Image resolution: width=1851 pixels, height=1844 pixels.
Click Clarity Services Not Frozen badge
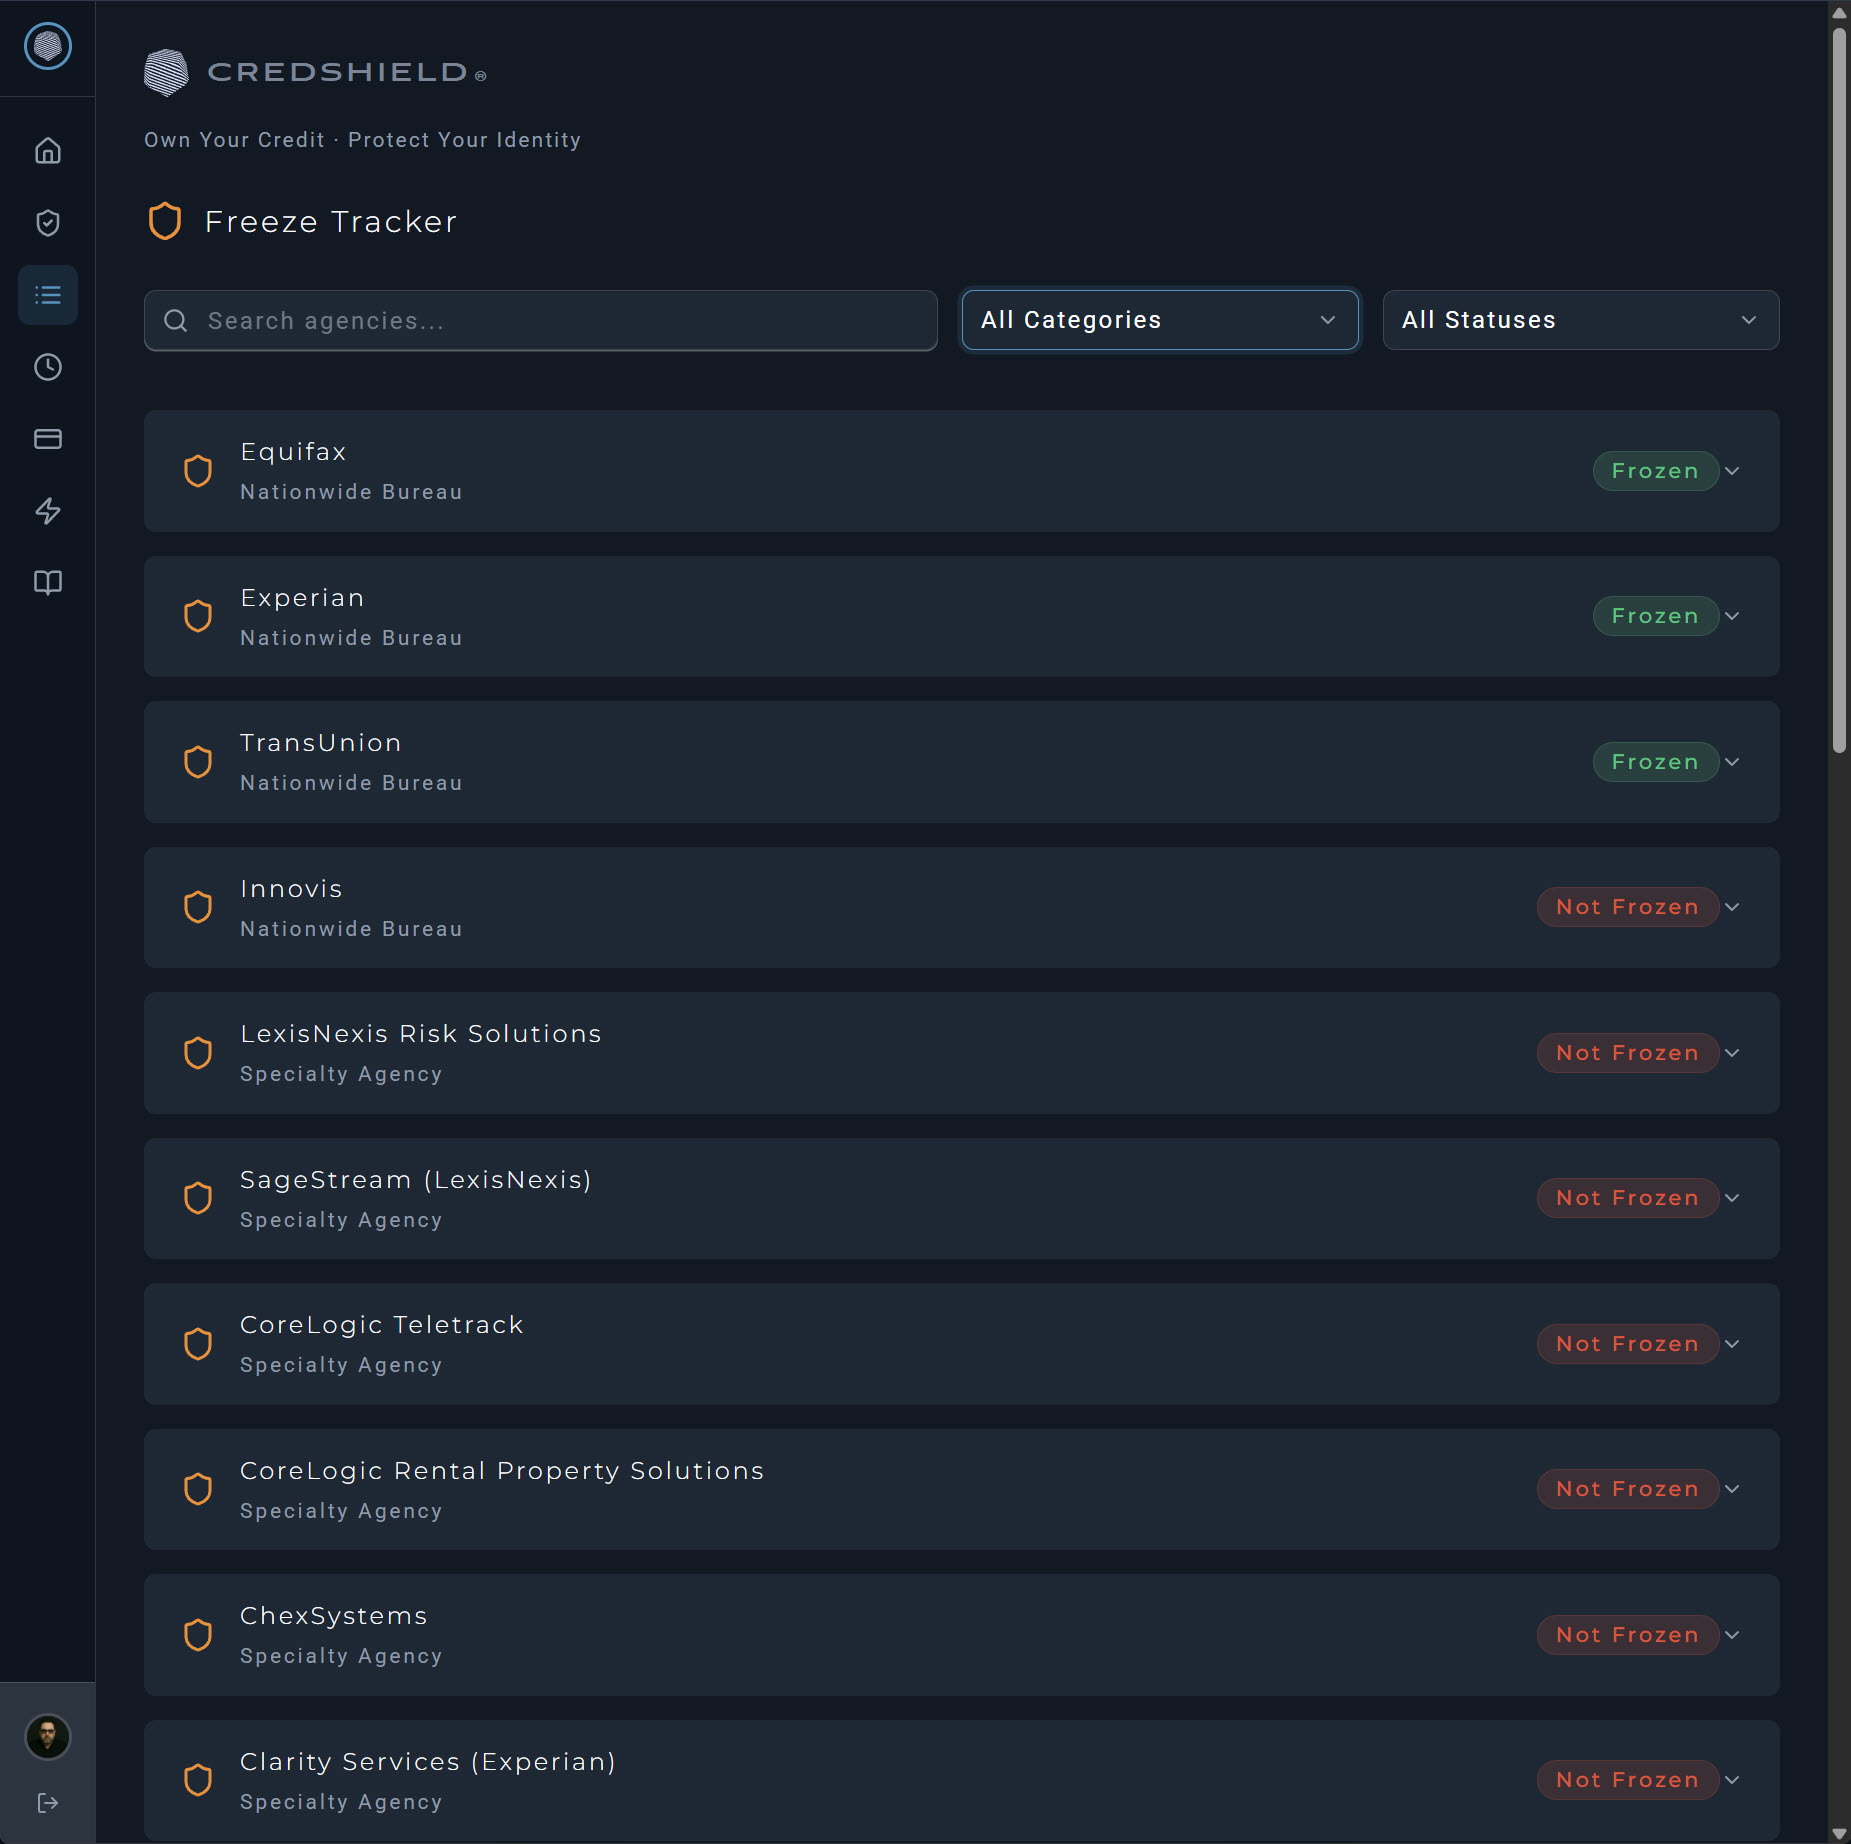1627,1780
